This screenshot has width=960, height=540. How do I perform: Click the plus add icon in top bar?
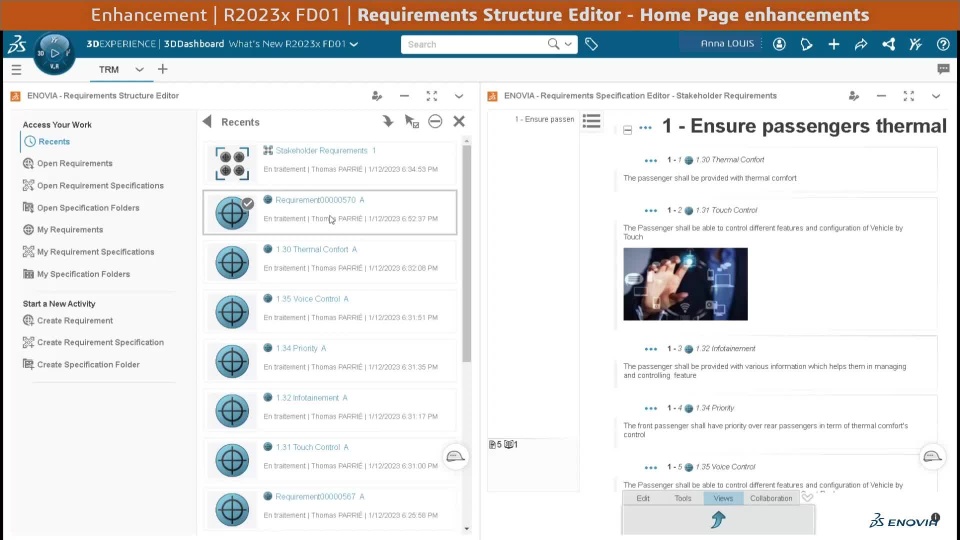(833, 44)
